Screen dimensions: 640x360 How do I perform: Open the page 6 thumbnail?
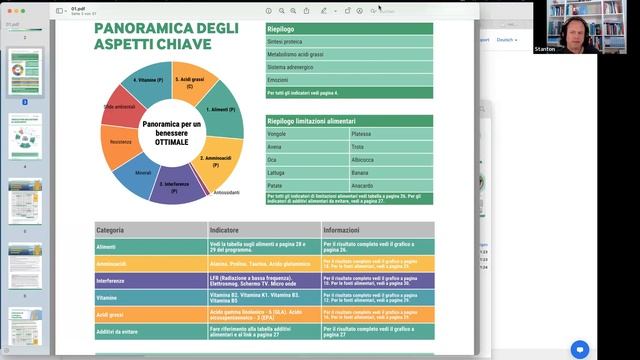(x=25, y=266)
